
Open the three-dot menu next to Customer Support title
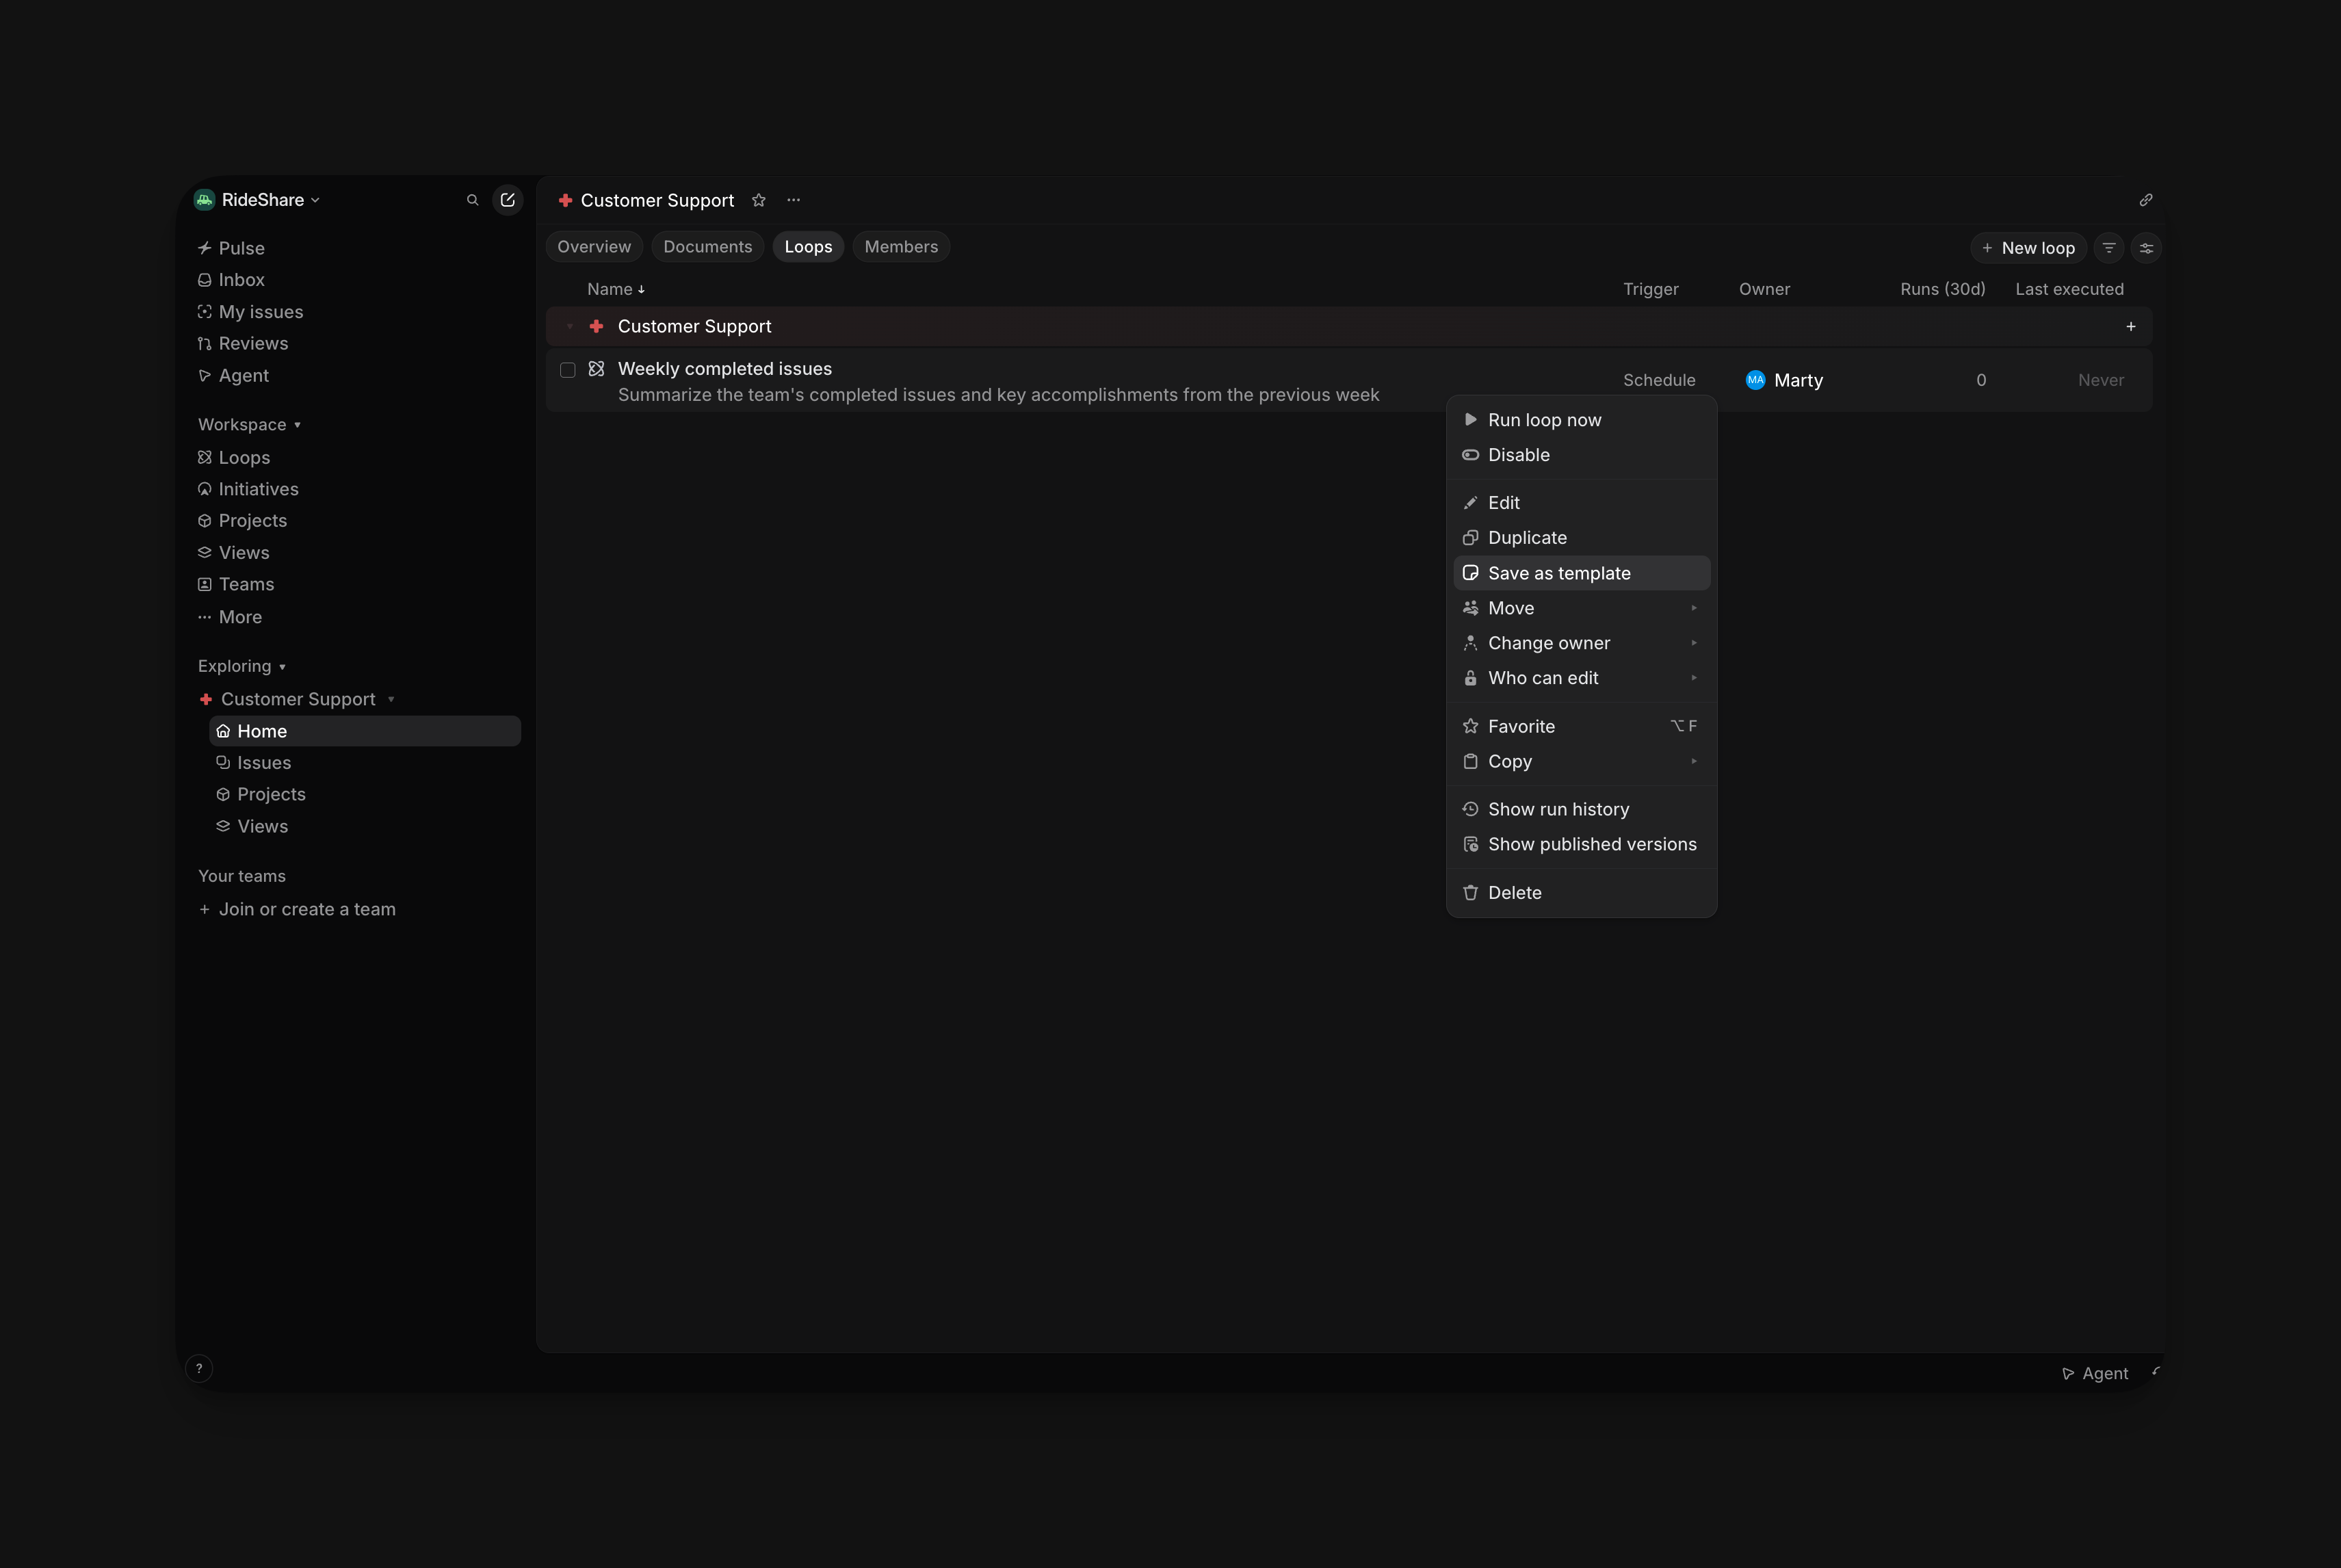[x=794, y=200]
